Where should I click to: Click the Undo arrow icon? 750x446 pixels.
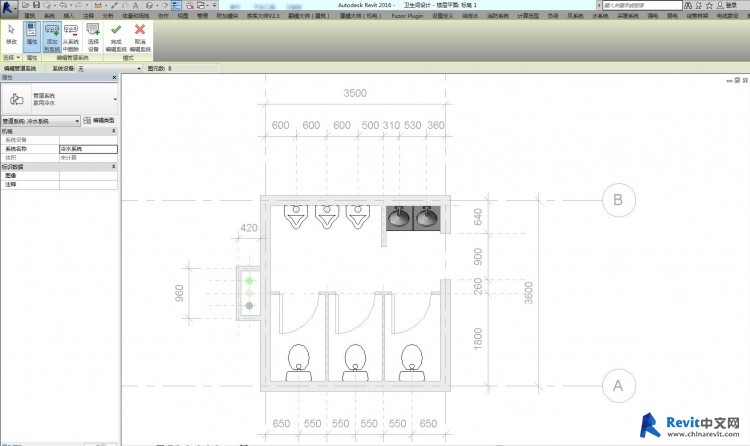point(63,5)
